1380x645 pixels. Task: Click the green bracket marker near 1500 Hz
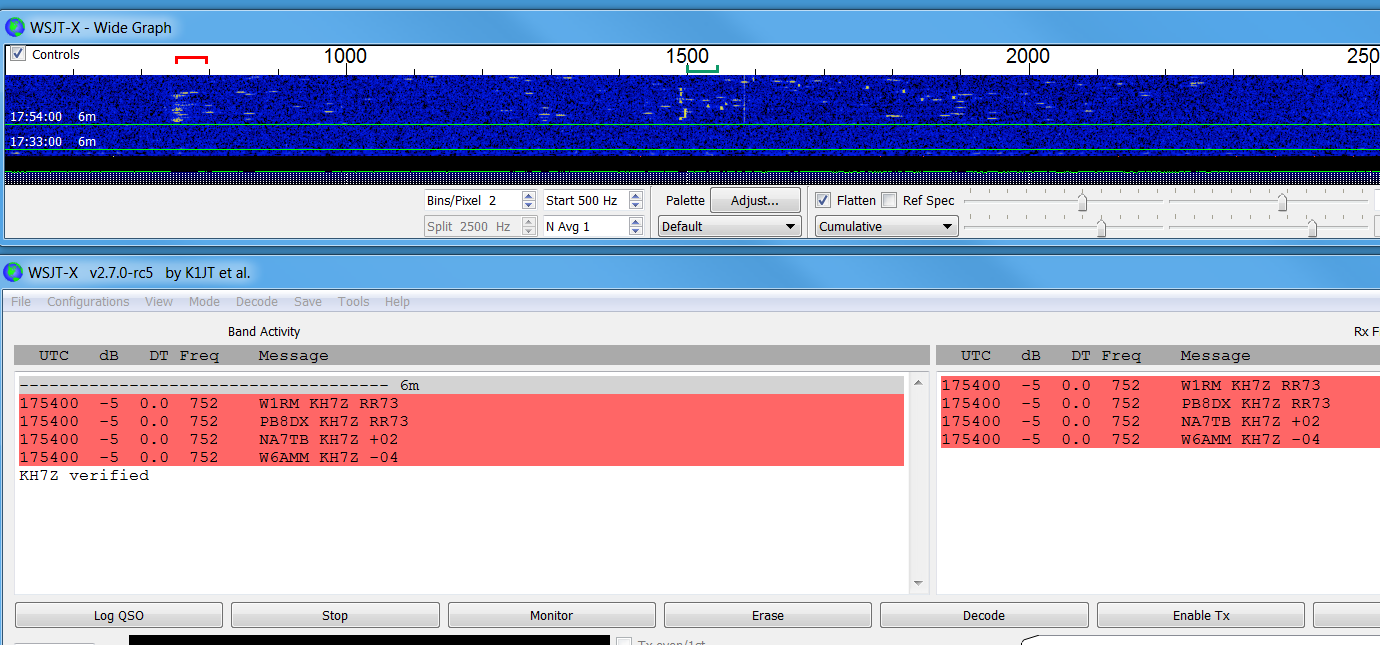[x=702, y=69]
